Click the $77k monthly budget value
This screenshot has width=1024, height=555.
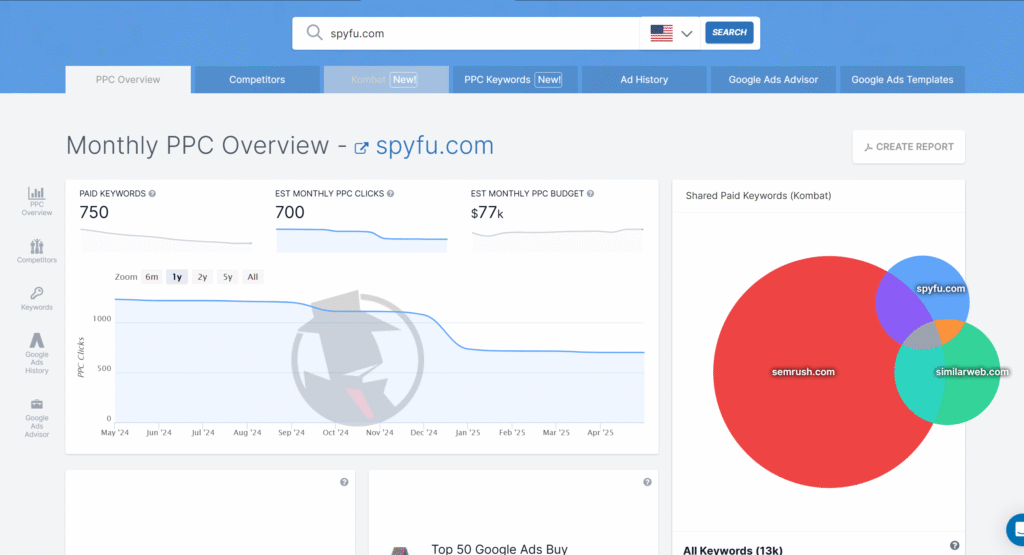[487, 213]
